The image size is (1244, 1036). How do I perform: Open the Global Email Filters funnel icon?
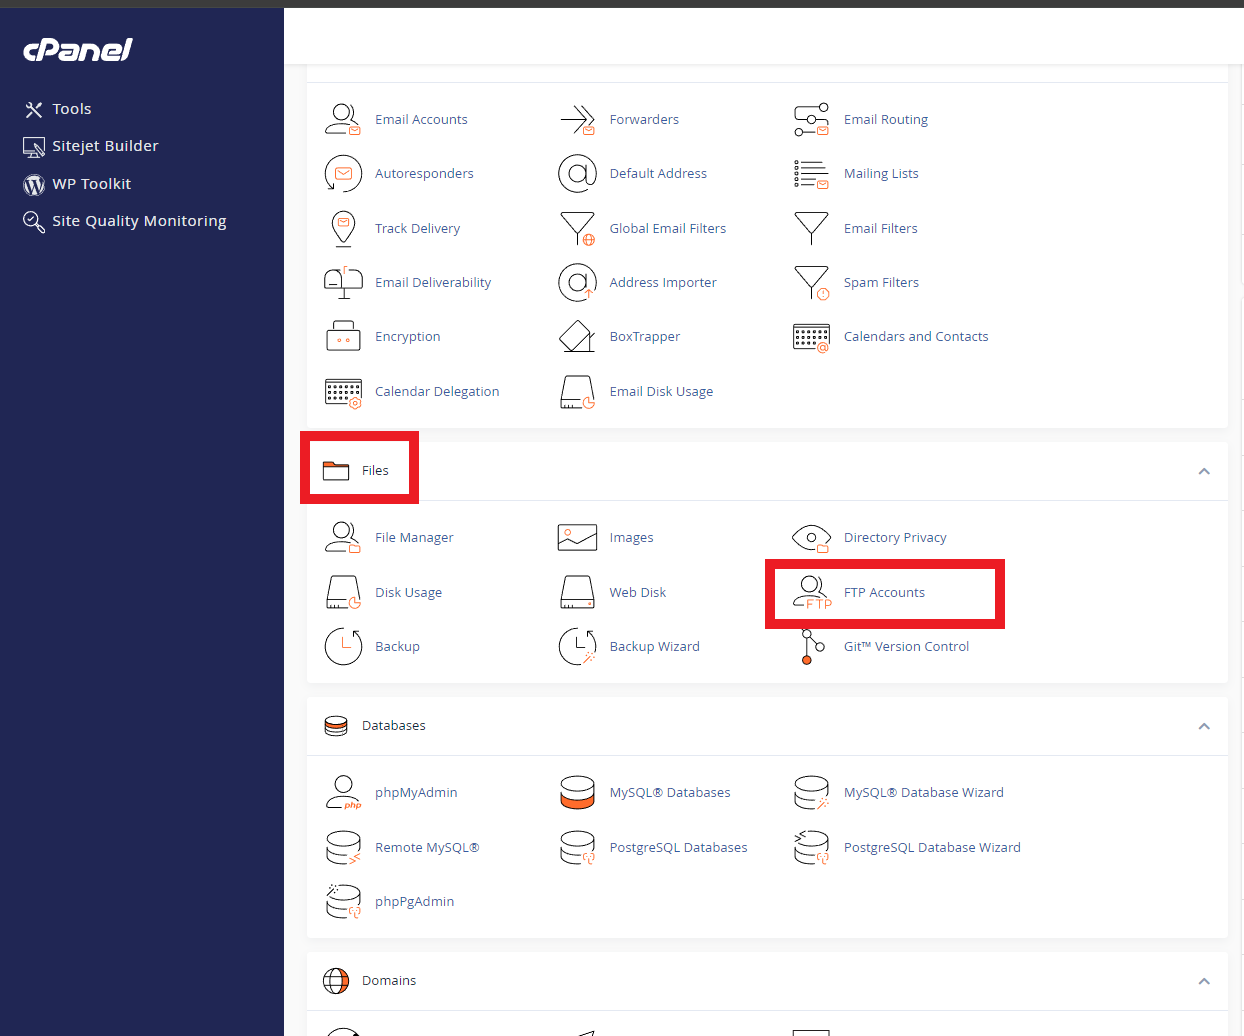tap(578, 228)
